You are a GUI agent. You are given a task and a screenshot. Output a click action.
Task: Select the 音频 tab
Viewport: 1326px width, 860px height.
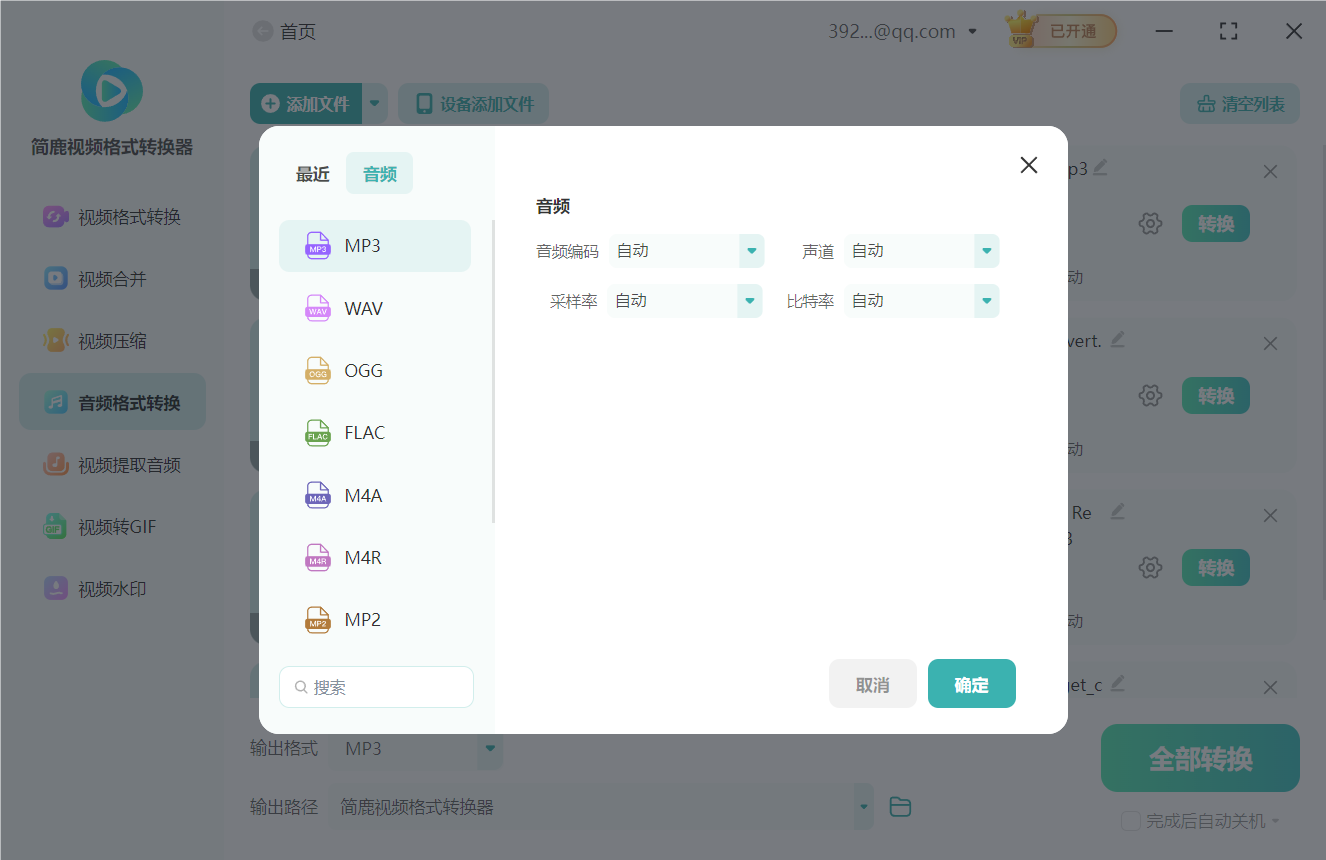pos(379,172)
